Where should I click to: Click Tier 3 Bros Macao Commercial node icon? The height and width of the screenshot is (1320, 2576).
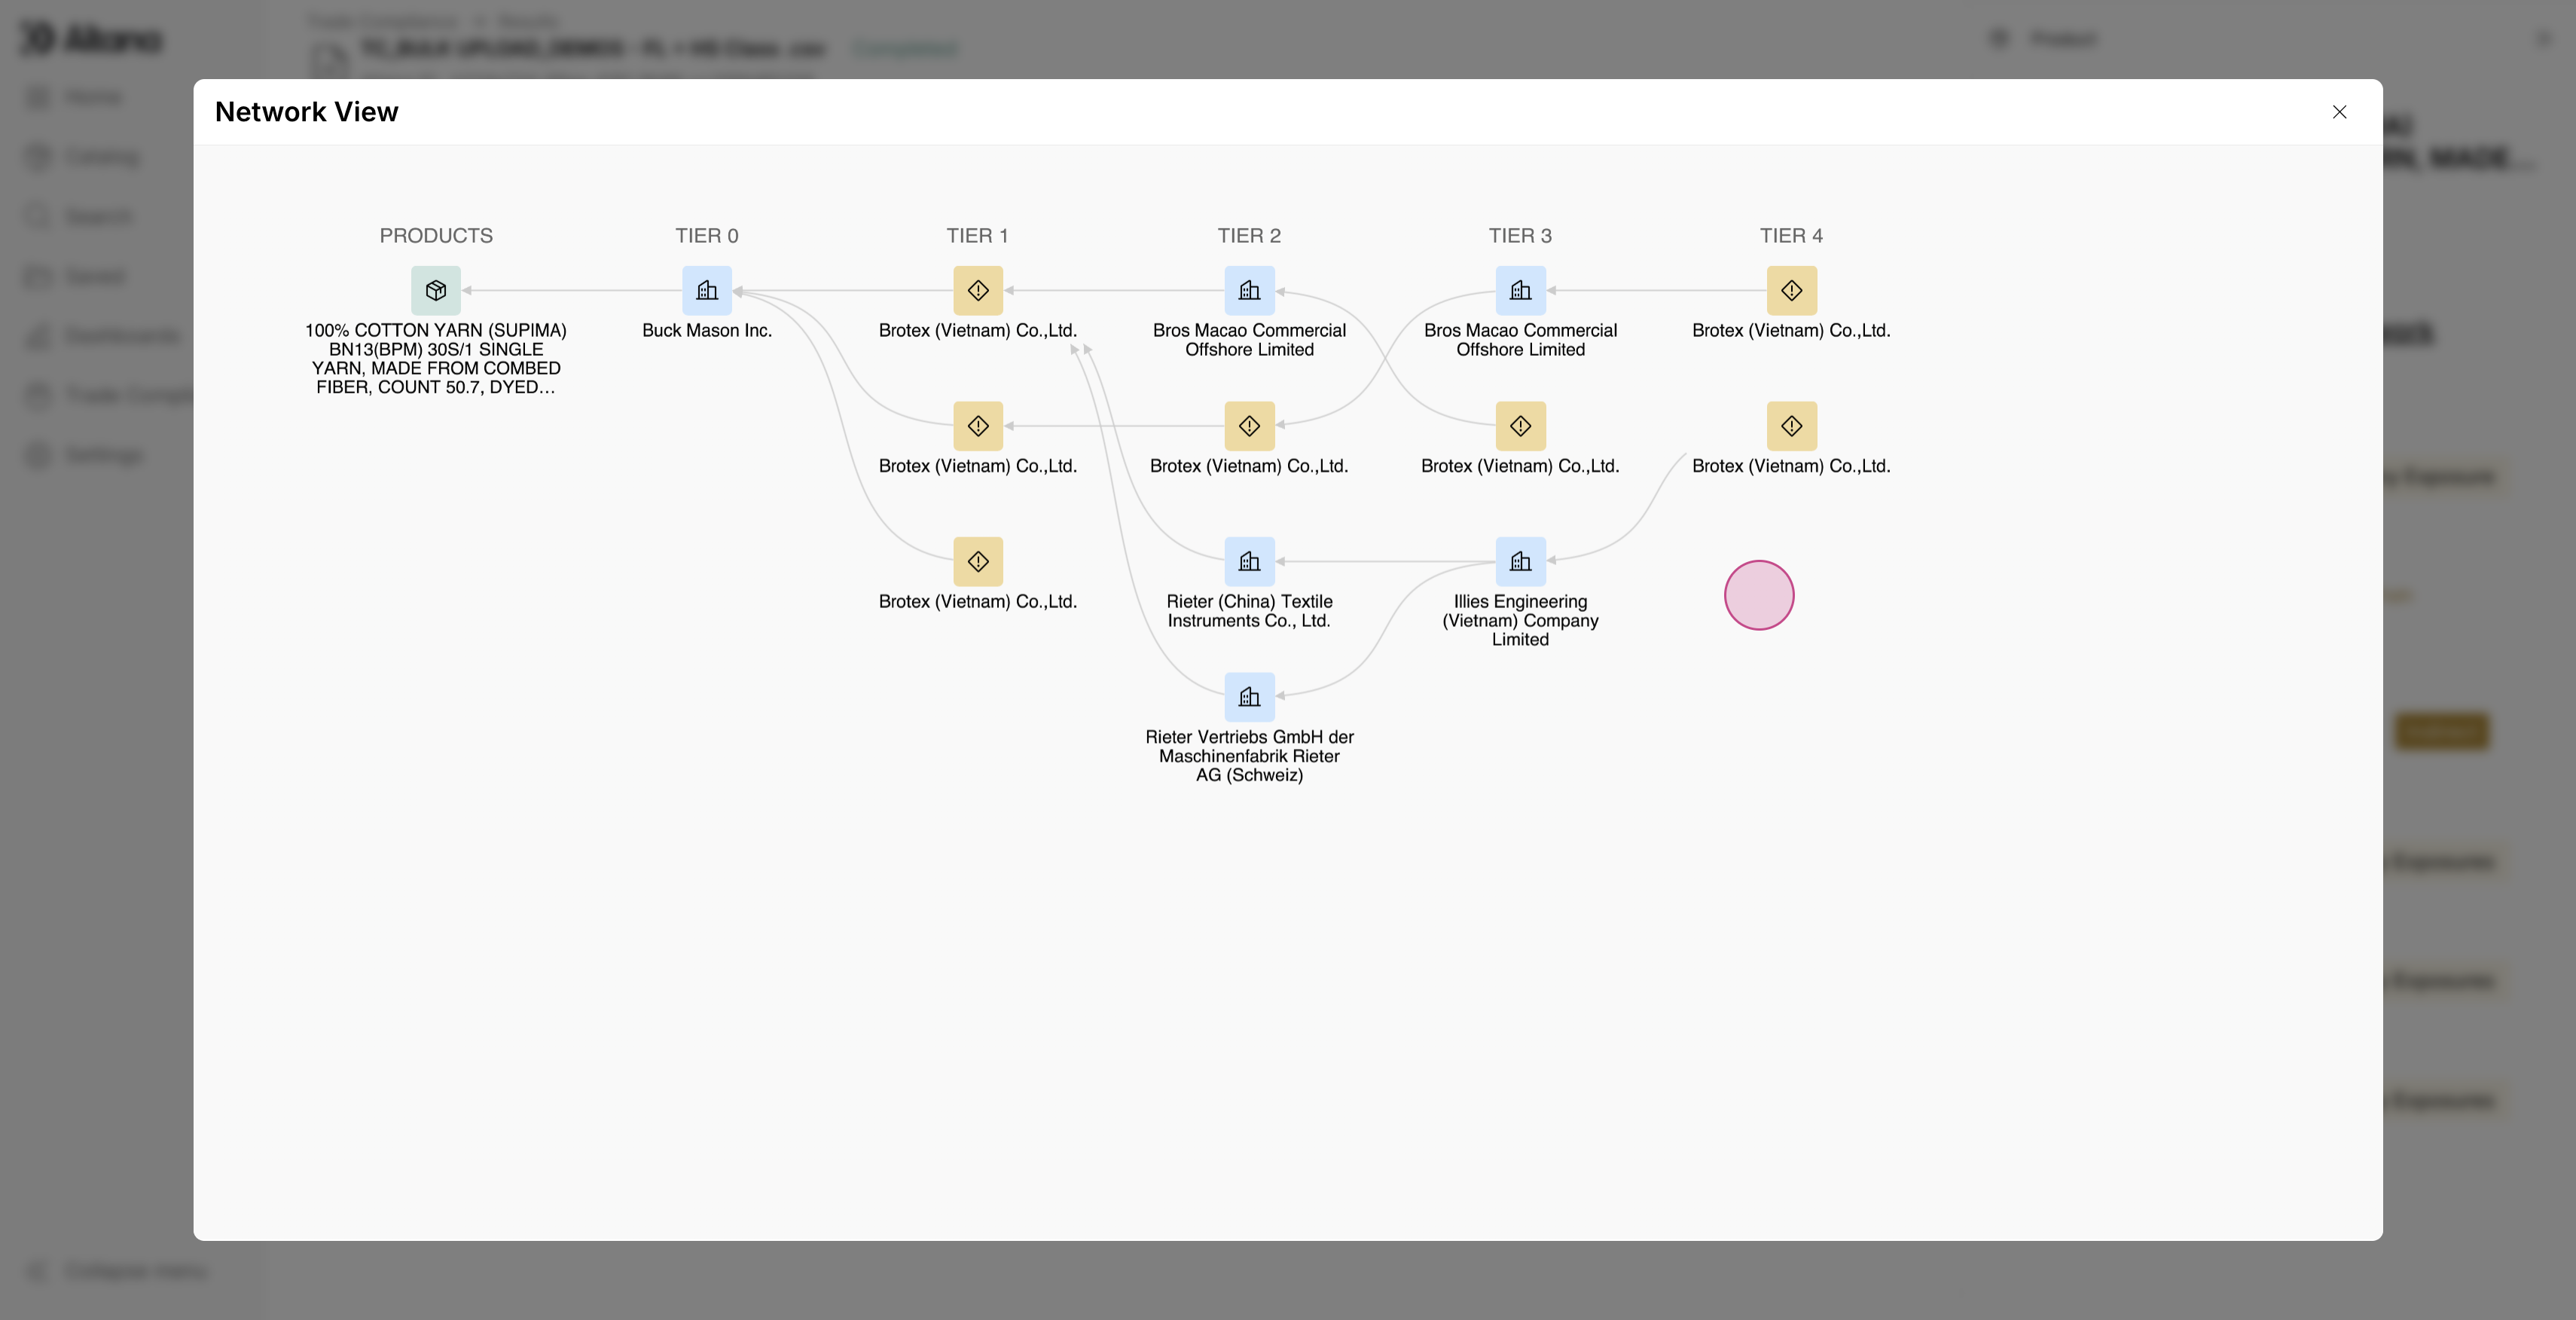coord(1520,290)
